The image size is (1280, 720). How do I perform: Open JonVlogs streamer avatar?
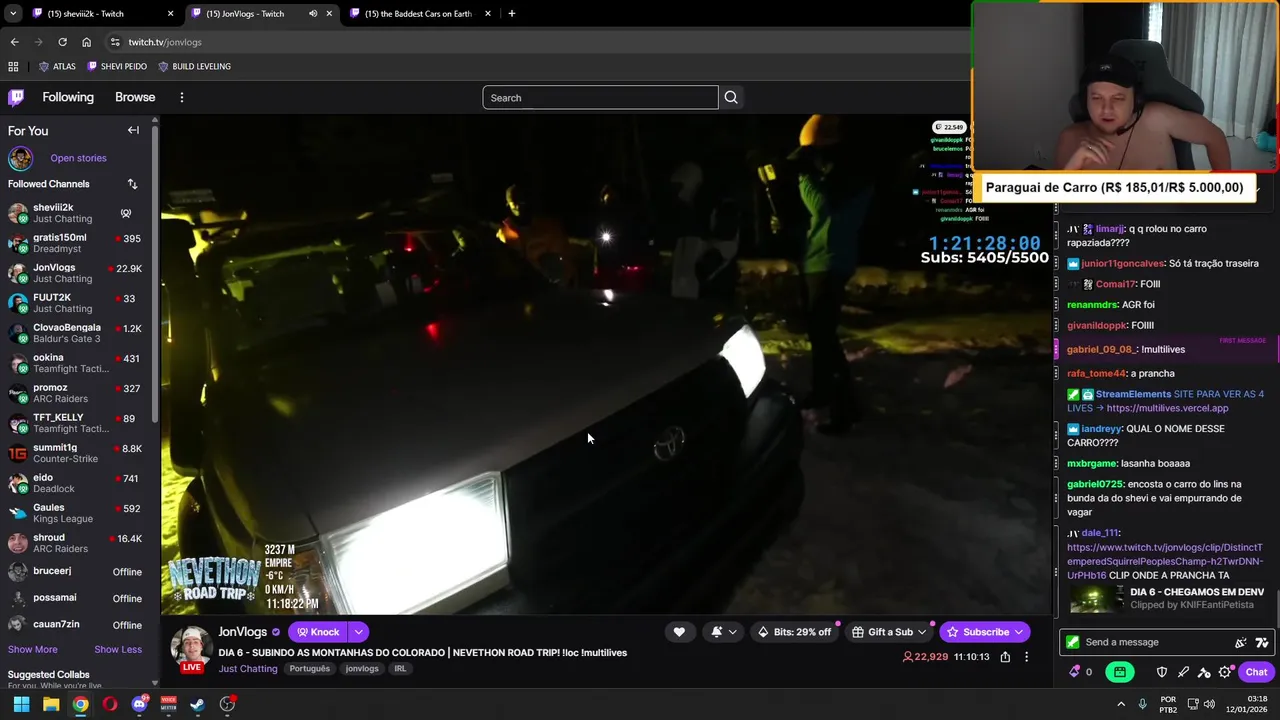point(191,647)
